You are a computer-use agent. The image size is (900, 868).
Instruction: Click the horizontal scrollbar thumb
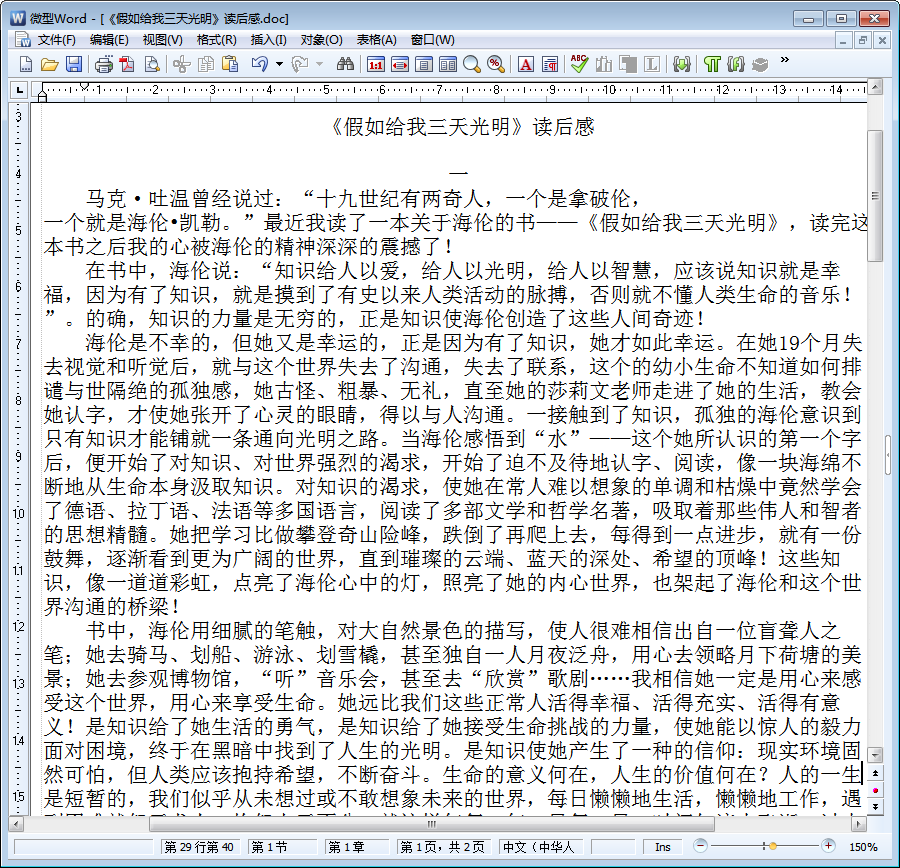[x=432, y=824]
